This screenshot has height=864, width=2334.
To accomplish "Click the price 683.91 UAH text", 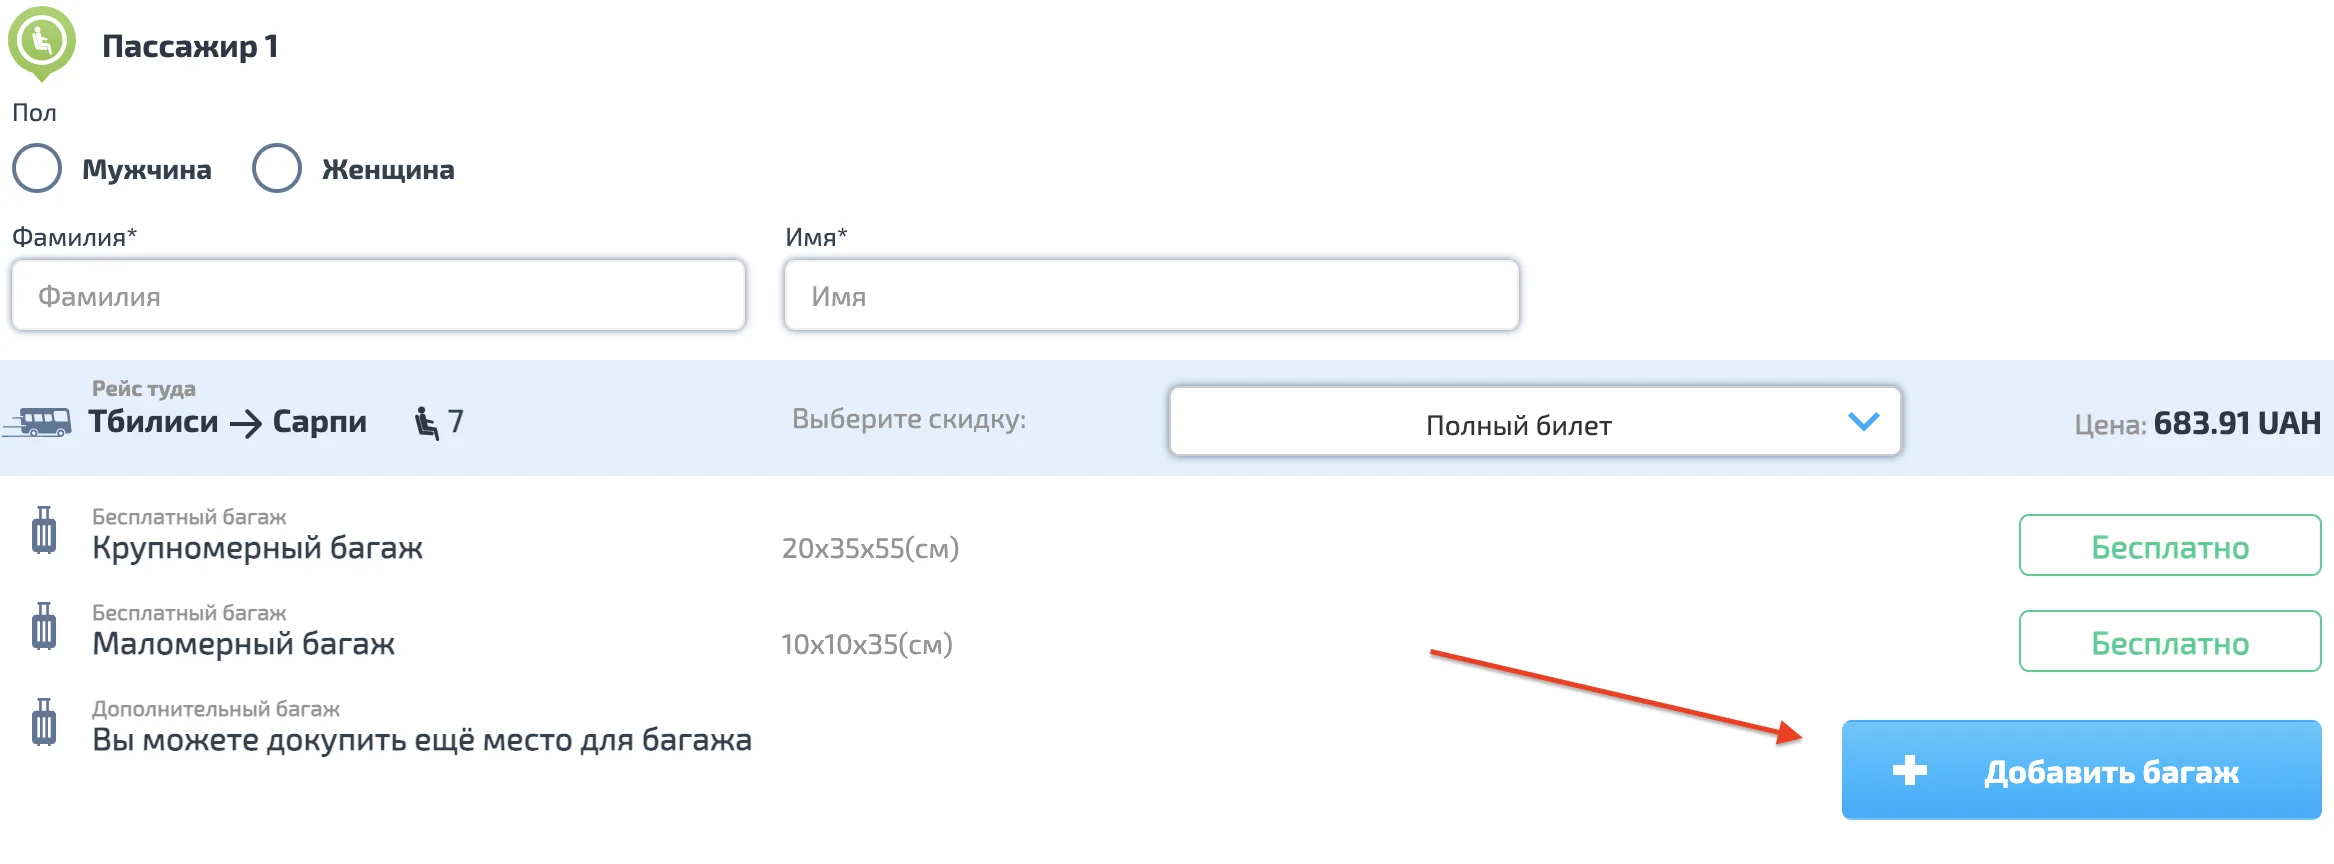I will click(x=2236, y=423).
